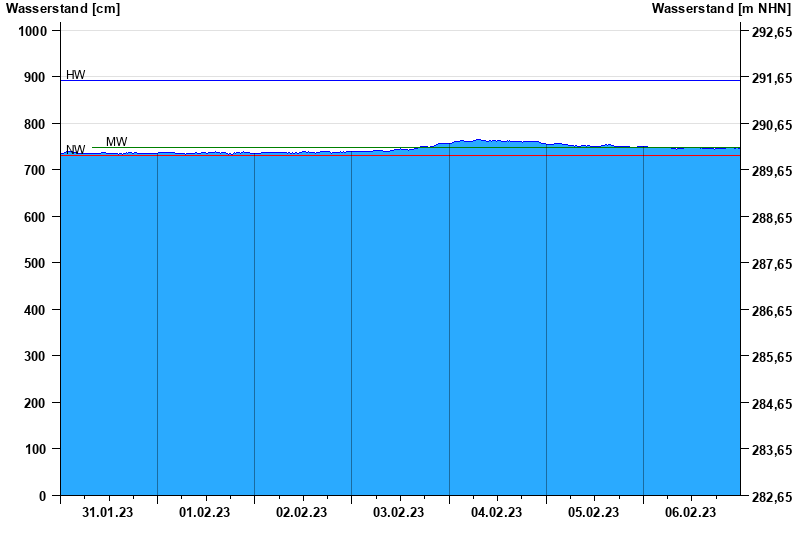Select the 06.02.23 date label
The width and height of the screenshot is (800, 550).
pos(691,513)
